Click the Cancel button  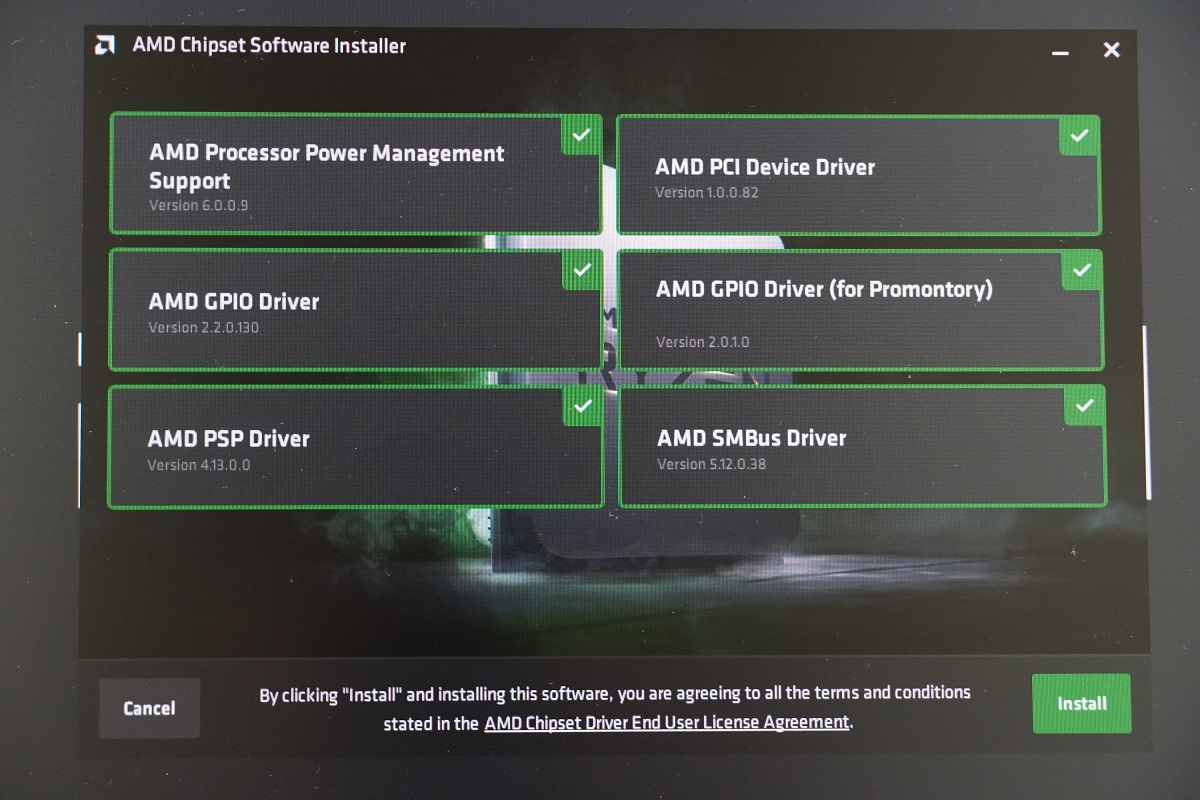click(x=149, y=708)
